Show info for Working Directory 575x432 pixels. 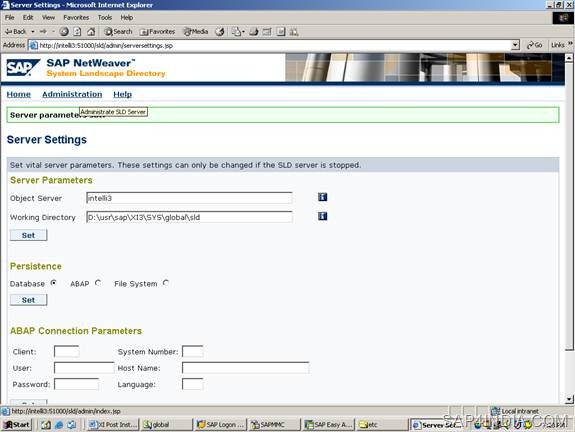point(322,216)
